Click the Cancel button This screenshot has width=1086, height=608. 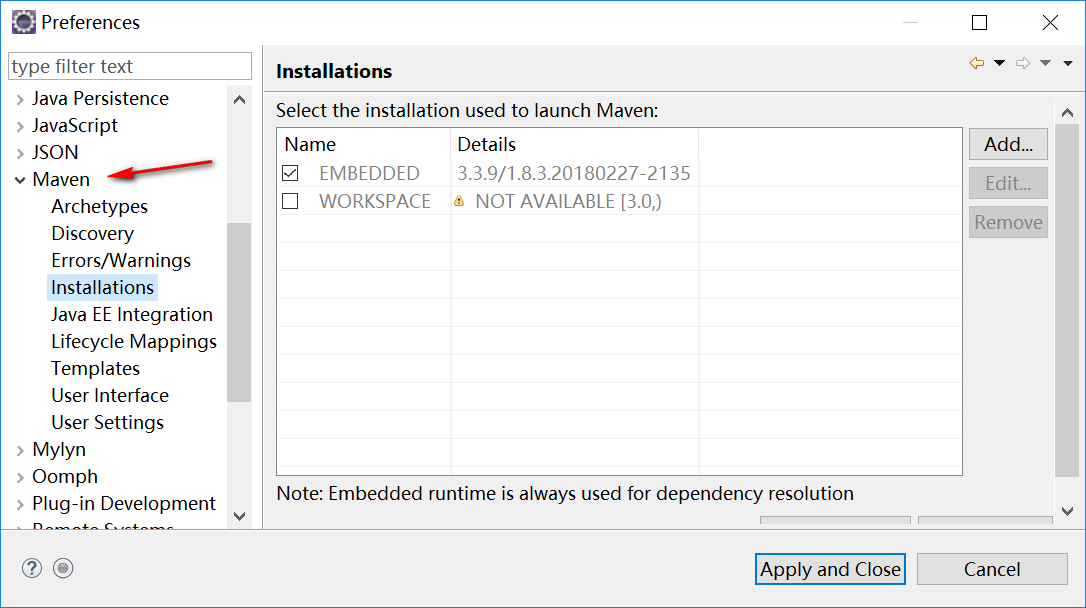point(992,569)
